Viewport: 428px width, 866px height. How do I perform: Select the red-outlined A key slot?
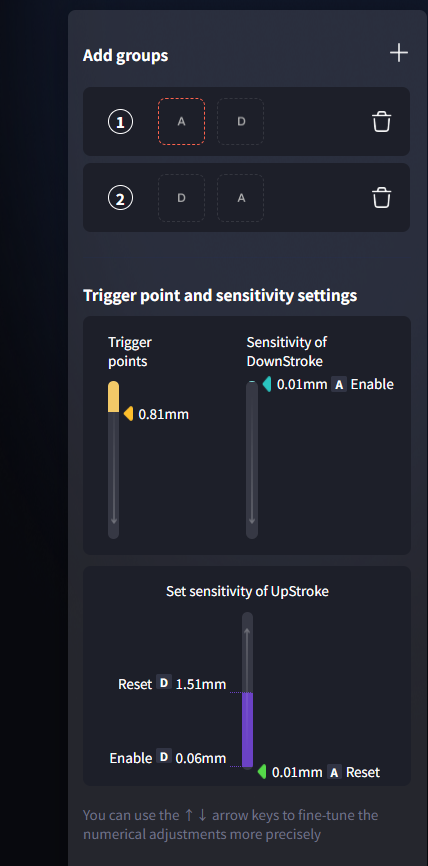pos(182,122)
